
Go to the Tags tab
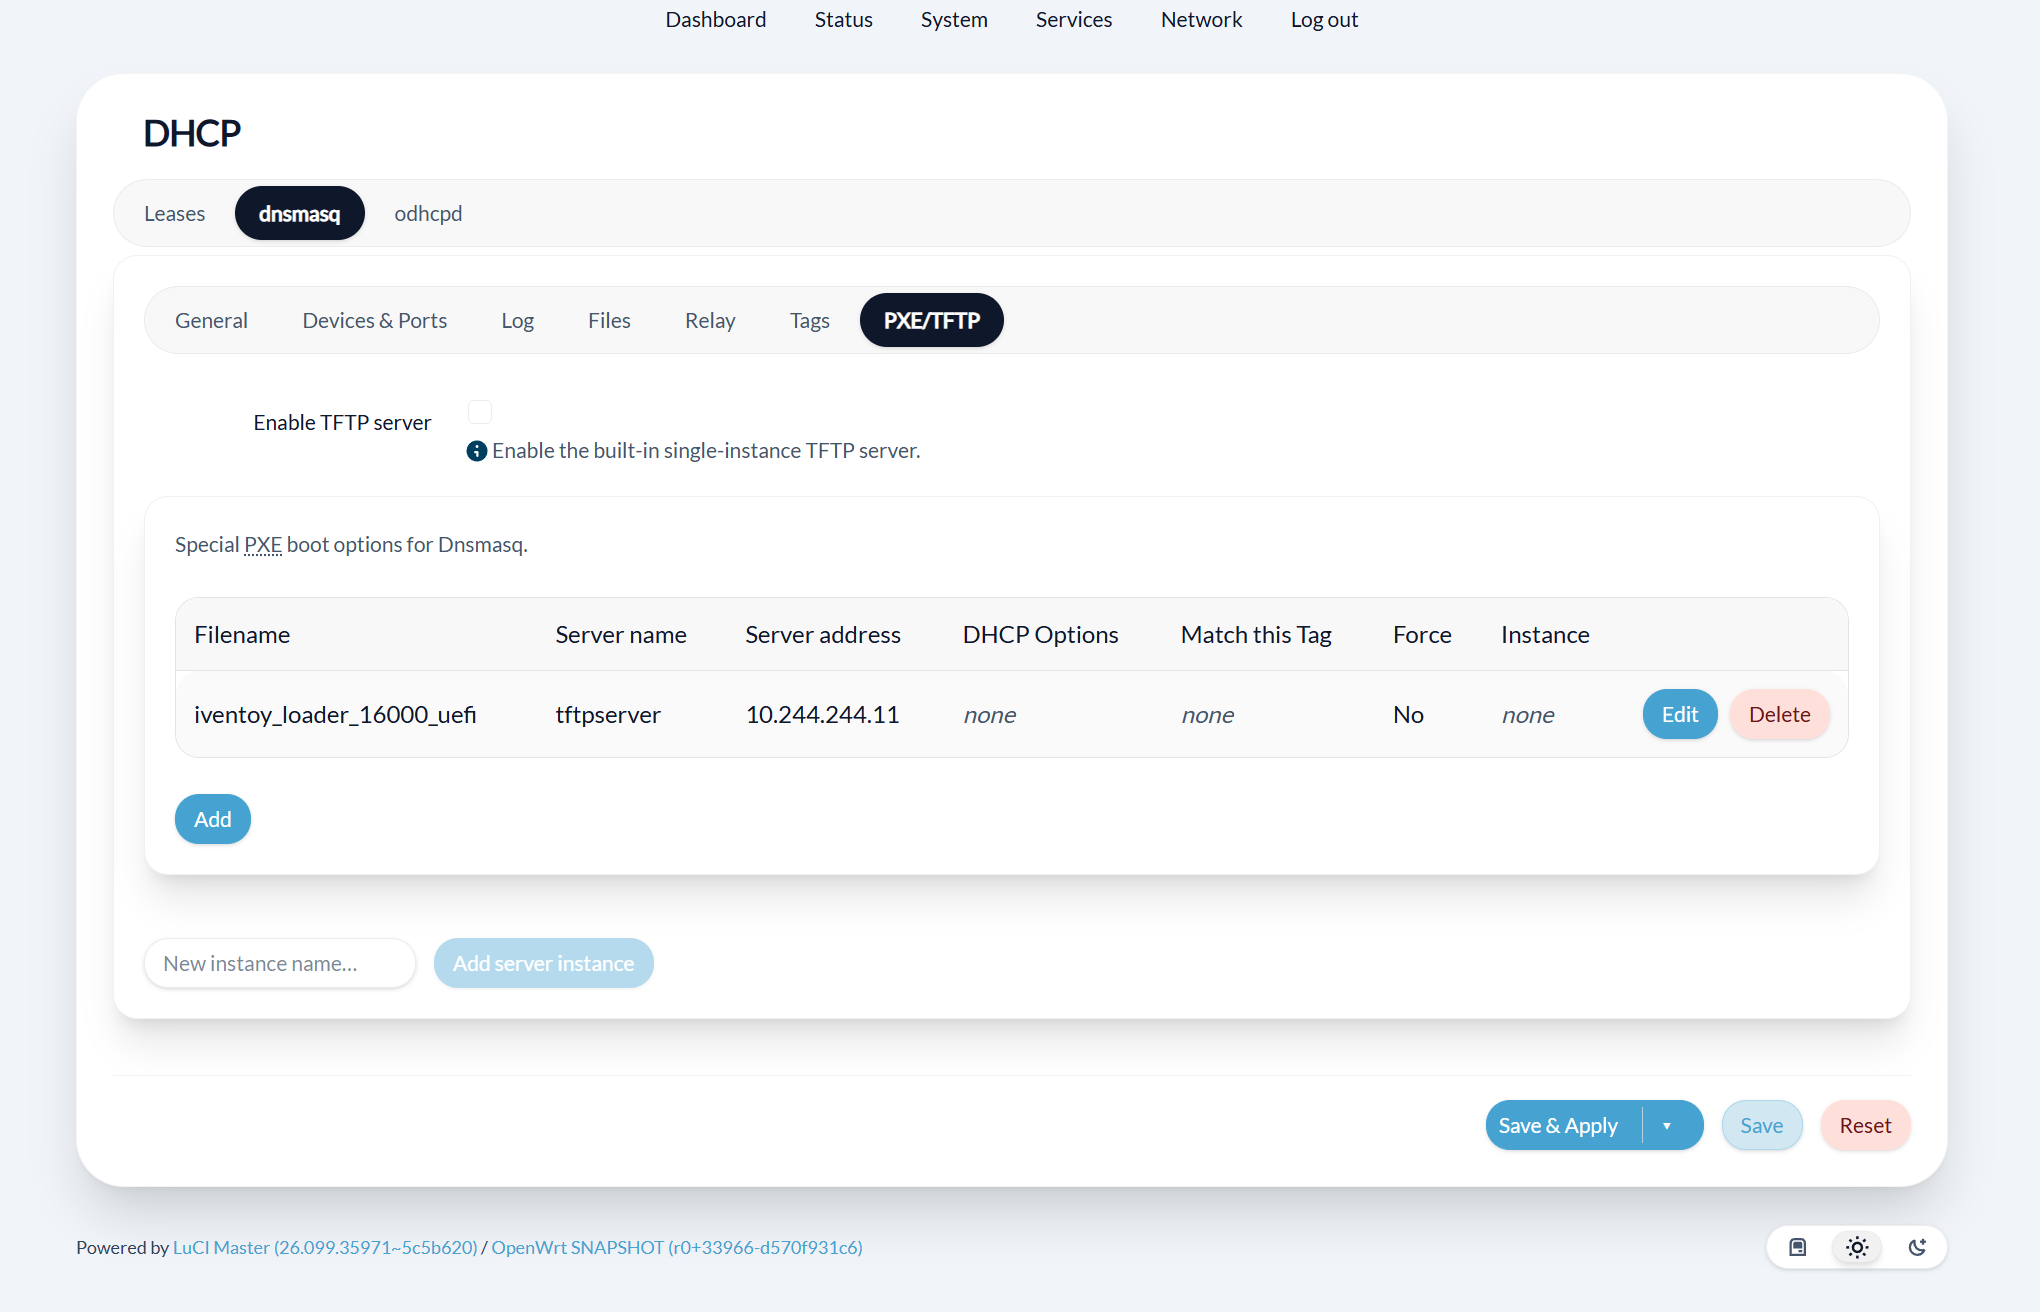809,321
